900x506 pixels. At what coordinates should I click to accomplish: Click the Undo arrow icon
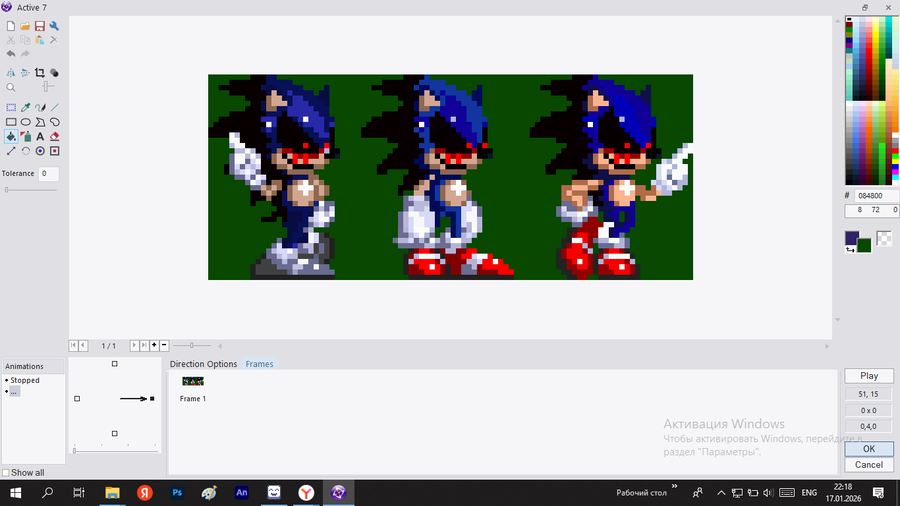(11, 54)
